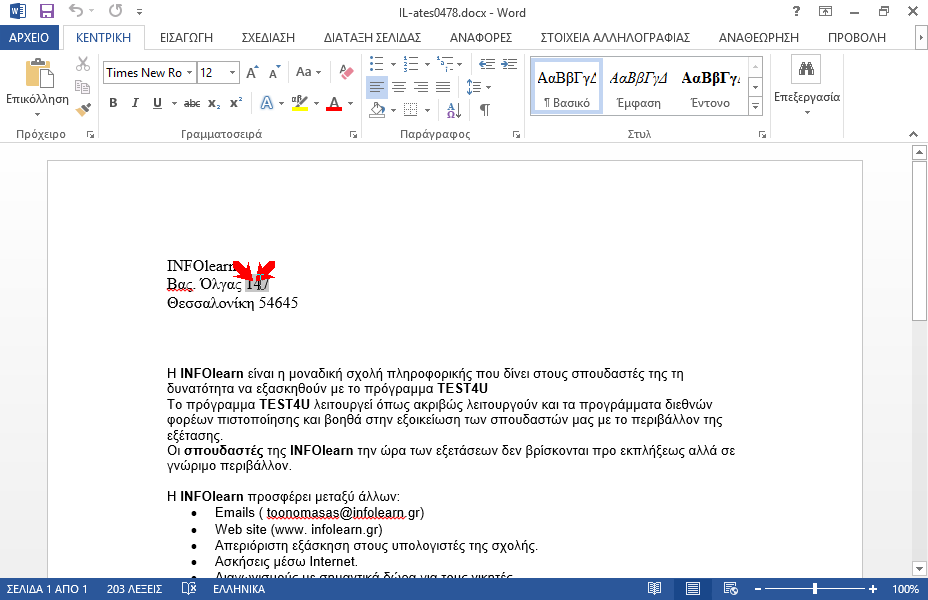Open text effects with the outlined A icon
This screenshot has height=600, width=928.
(x=267, y=103)
